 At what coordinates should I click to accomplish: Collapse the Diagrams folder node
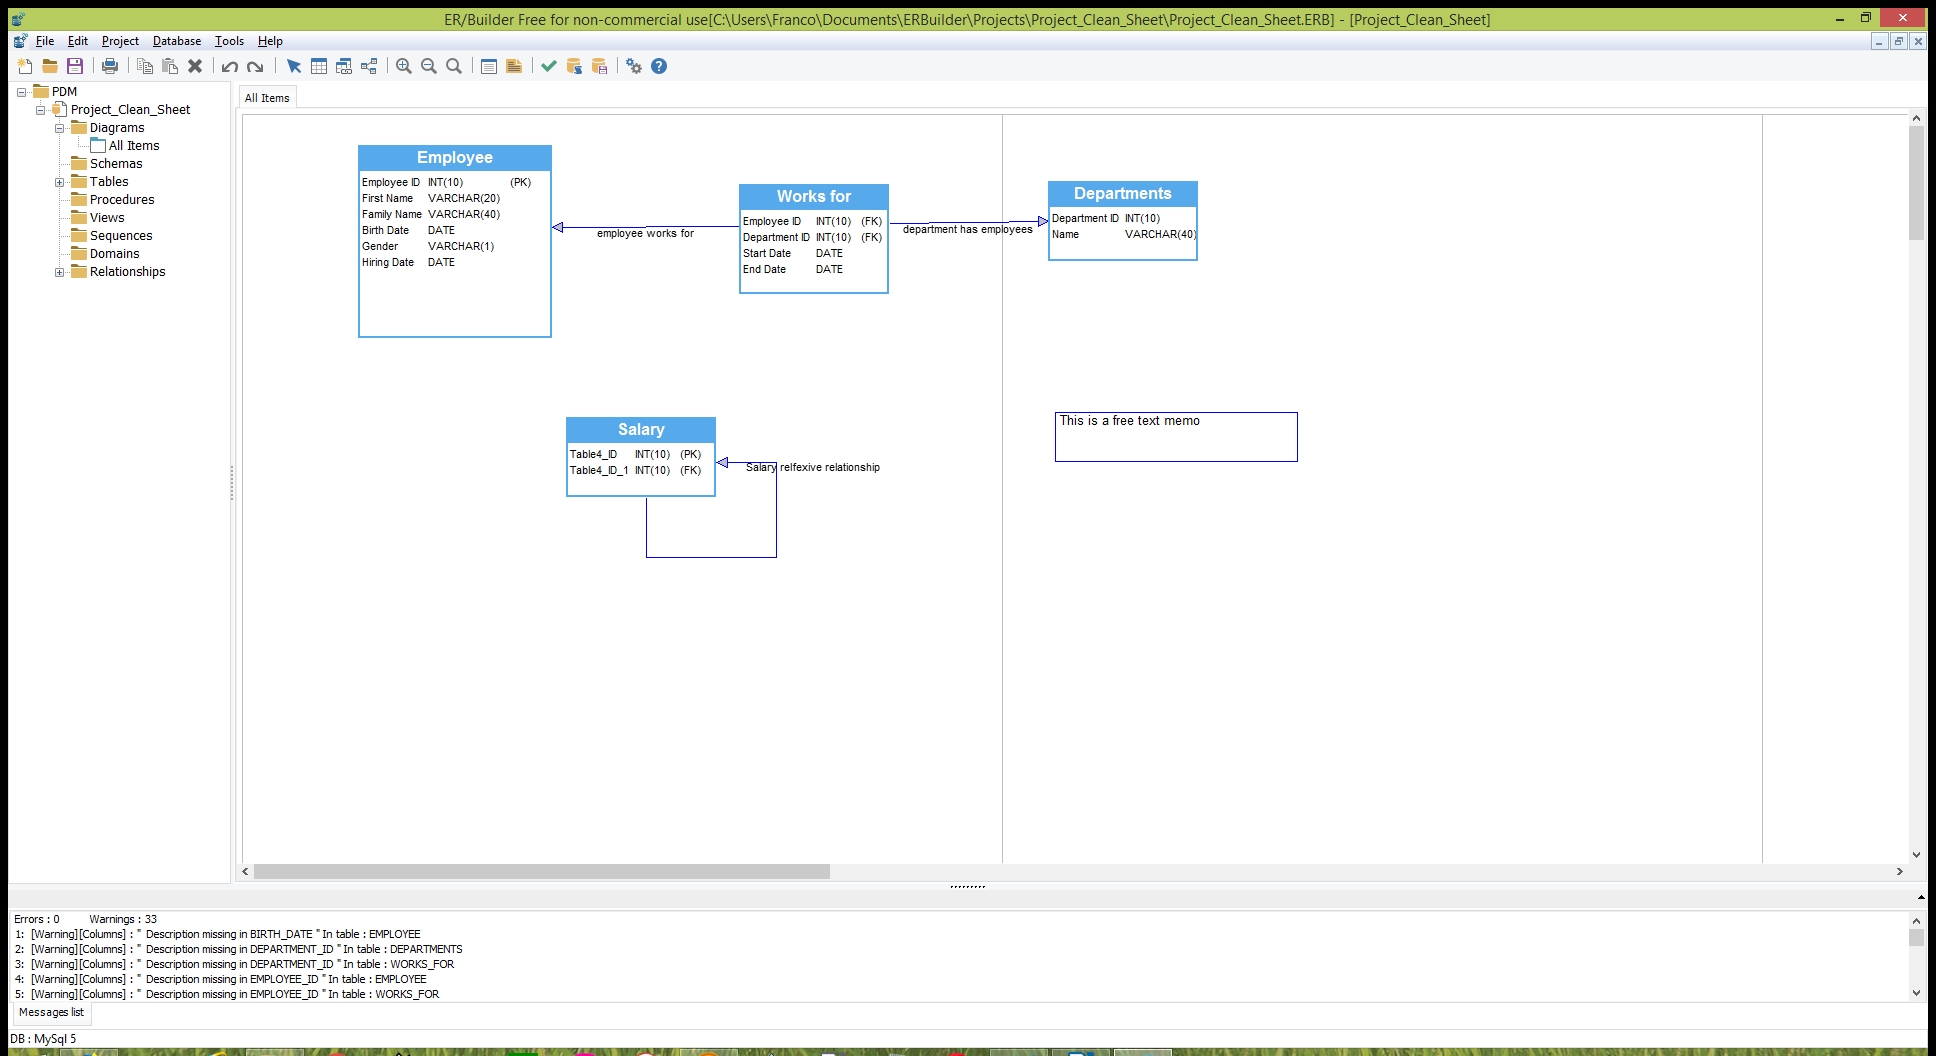60,128
